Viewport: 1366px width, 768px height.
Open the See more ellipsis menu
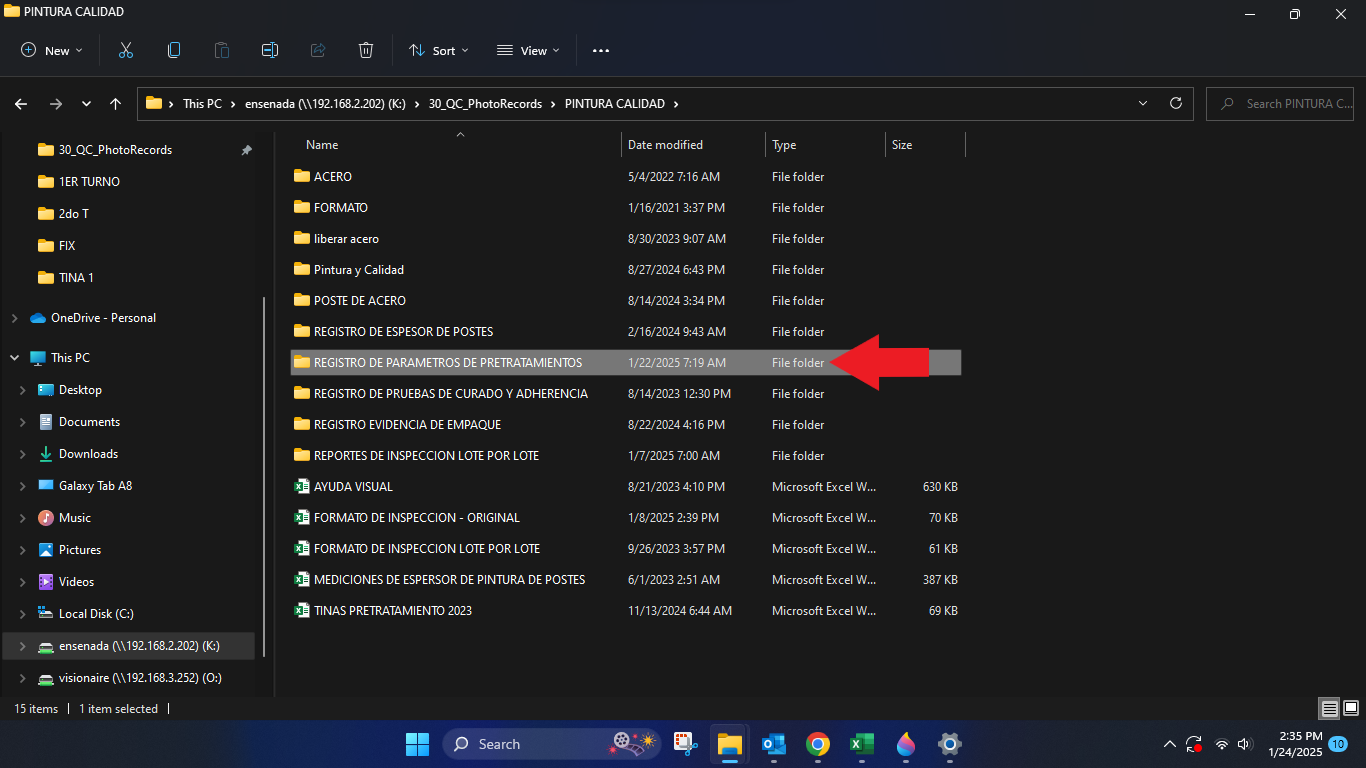coord(601,50)
